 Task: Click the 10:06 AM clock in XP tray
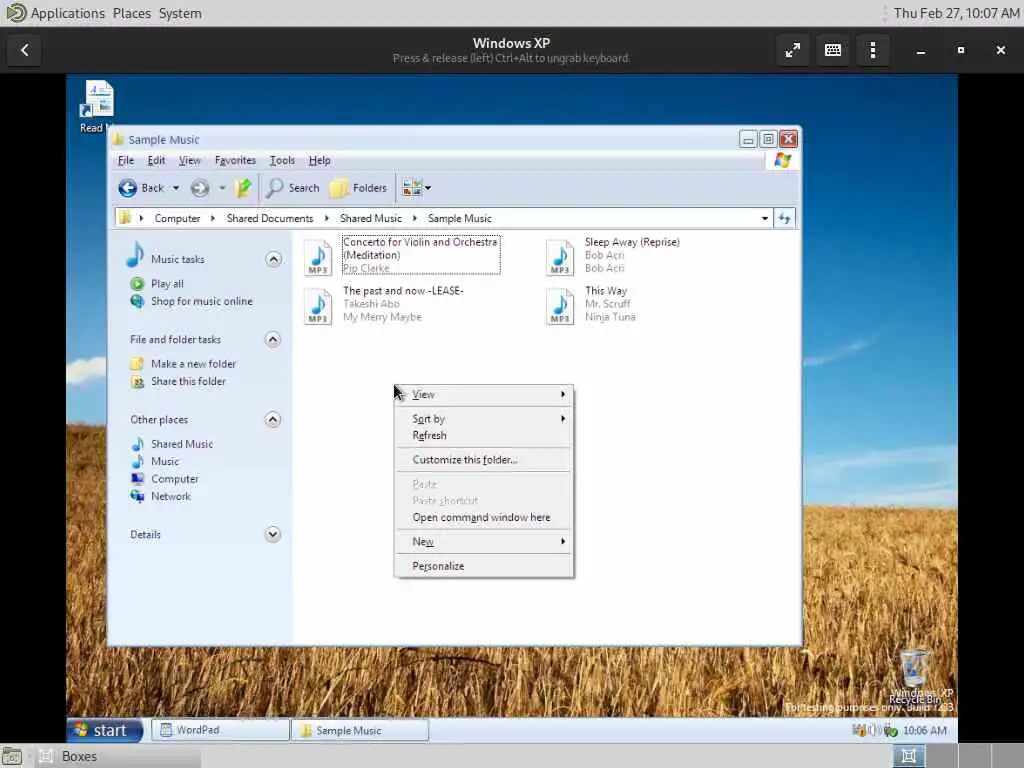click(x=925, y=730)
